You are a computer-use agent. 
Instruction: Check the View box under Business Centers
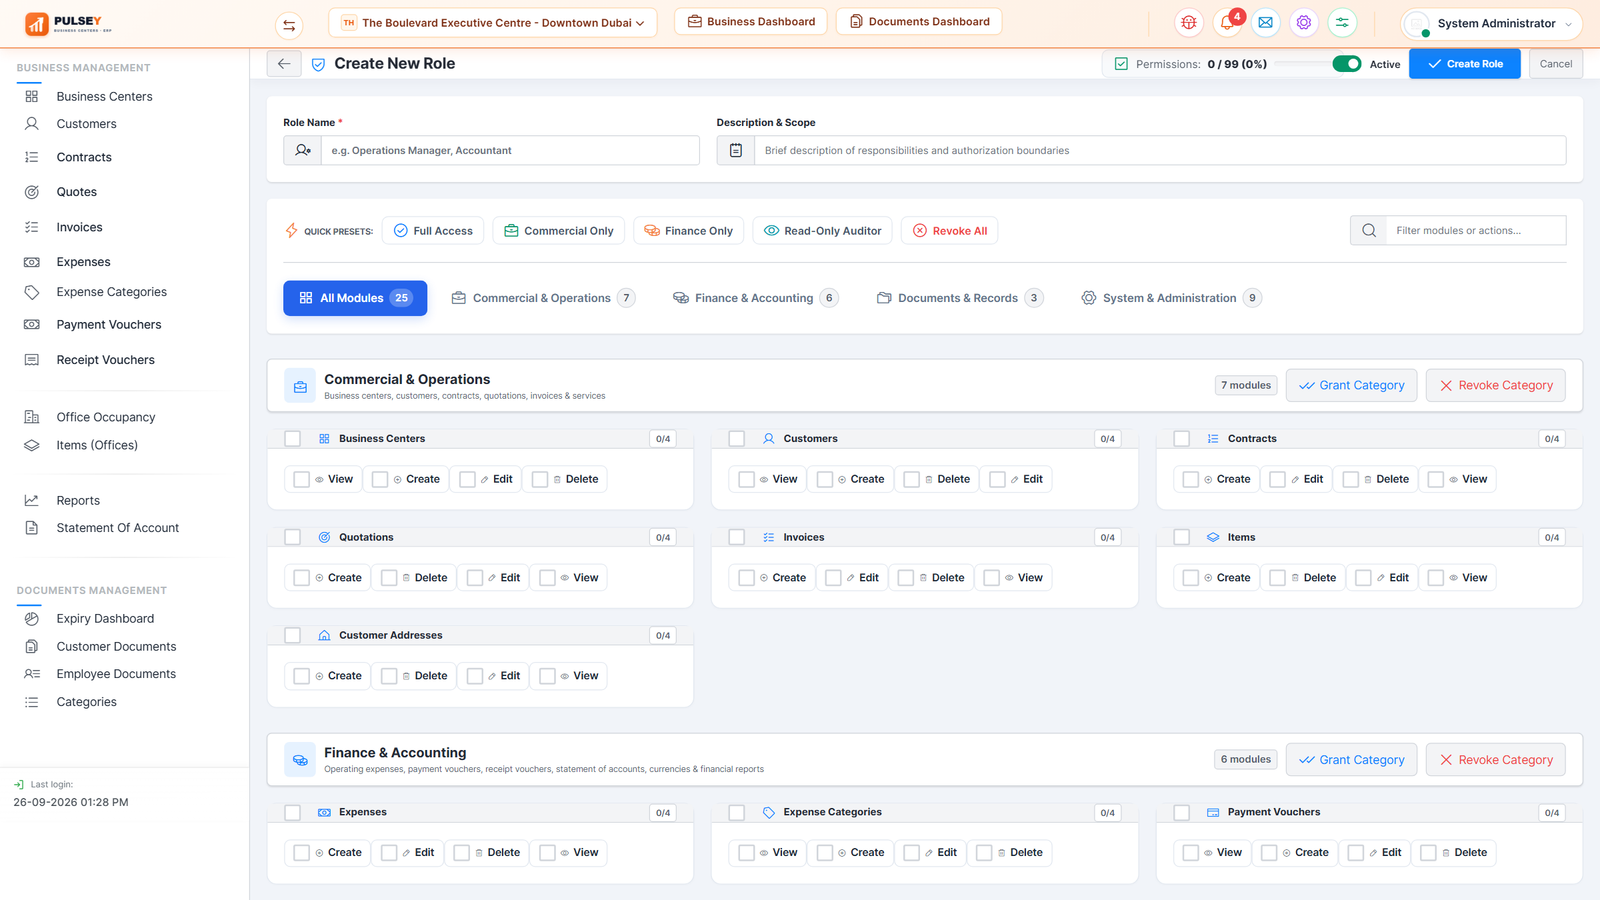[301, 479]
